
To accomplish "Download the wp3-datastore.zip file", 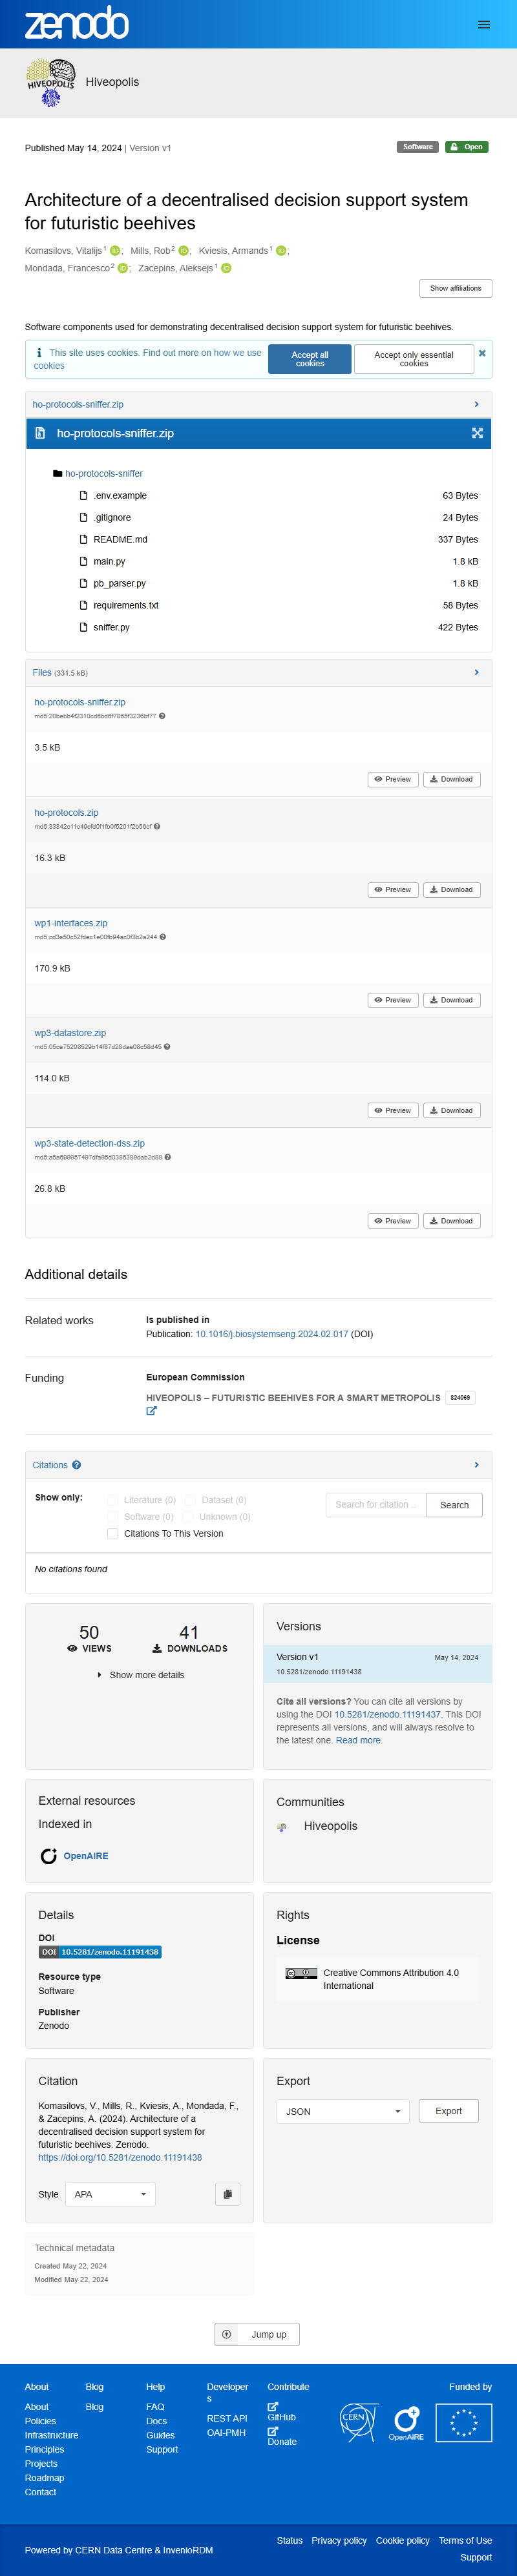I will pos(452,1110).
